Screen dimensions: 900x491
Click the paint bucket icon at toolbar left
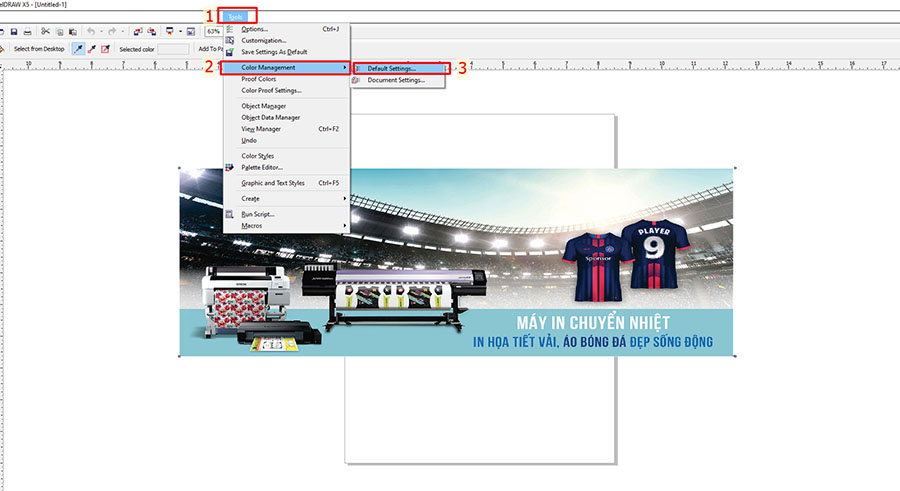2,49
